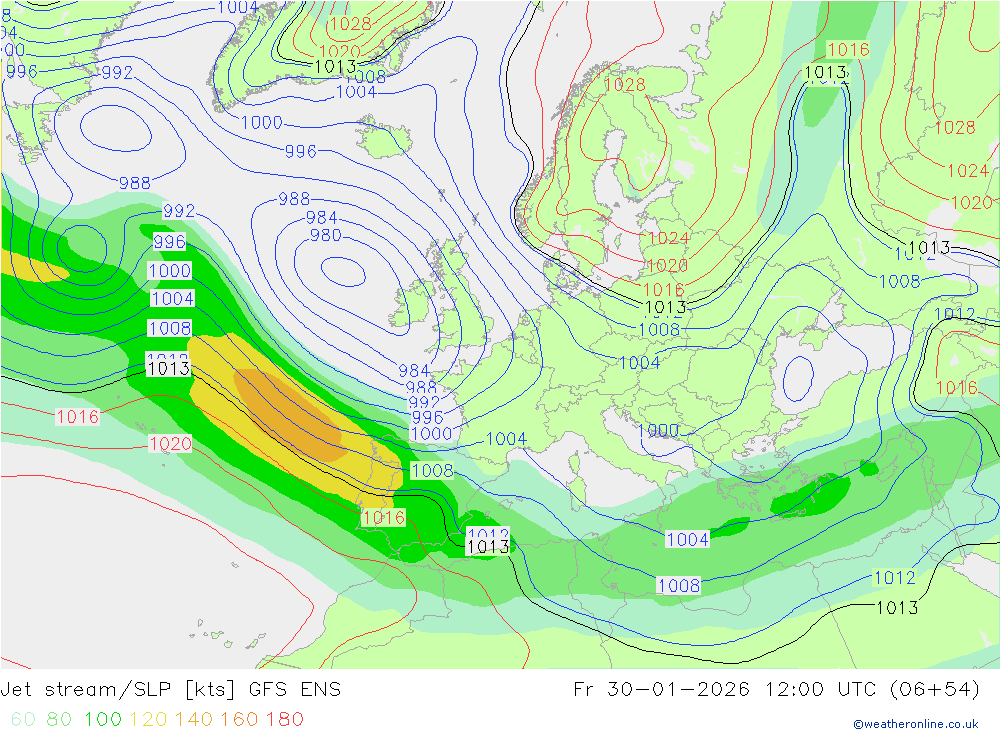Image resolution: width=1000 pixels, height=733 pixels.
Task: Select the green 100 kts legend value
Action: point(103,719)
